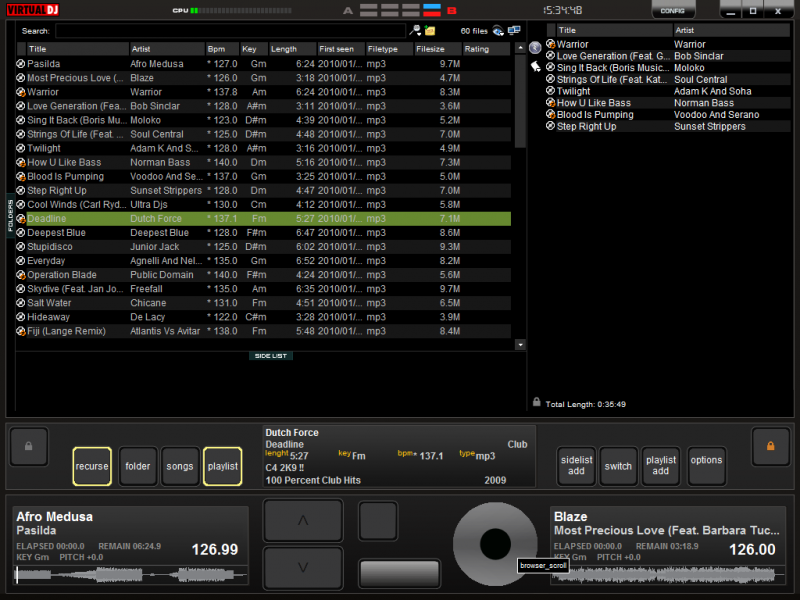
Task: Toggle the recurse button
Action: coord(92,466)
